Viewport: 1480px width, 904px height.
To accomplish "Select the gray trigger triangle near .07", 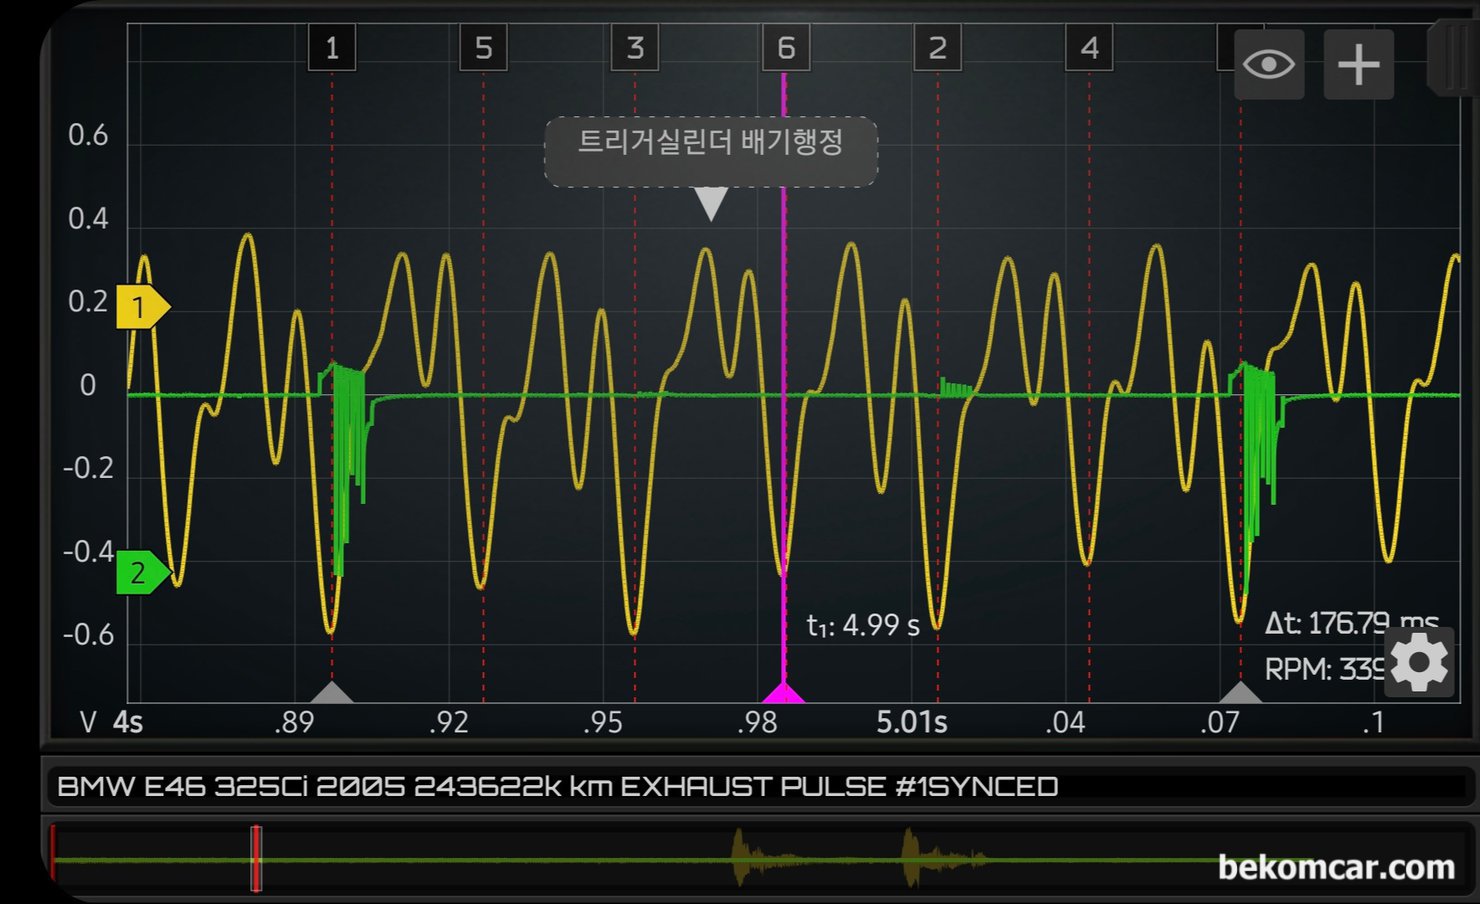I will click(1240, 693).
